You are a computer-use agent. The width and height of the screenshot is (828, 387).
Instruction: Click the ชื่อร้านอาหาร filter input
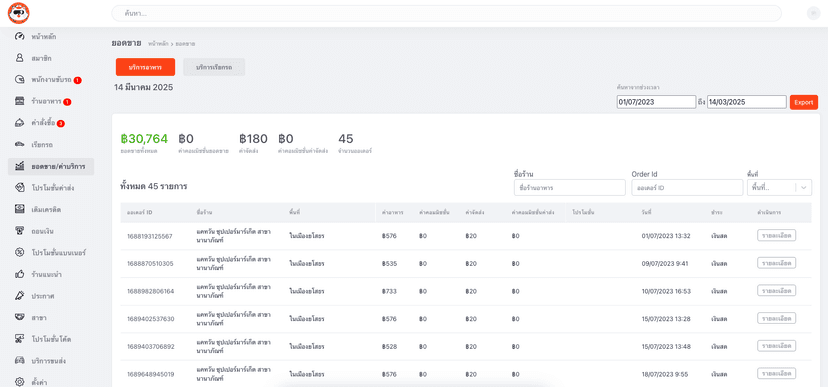569,187
